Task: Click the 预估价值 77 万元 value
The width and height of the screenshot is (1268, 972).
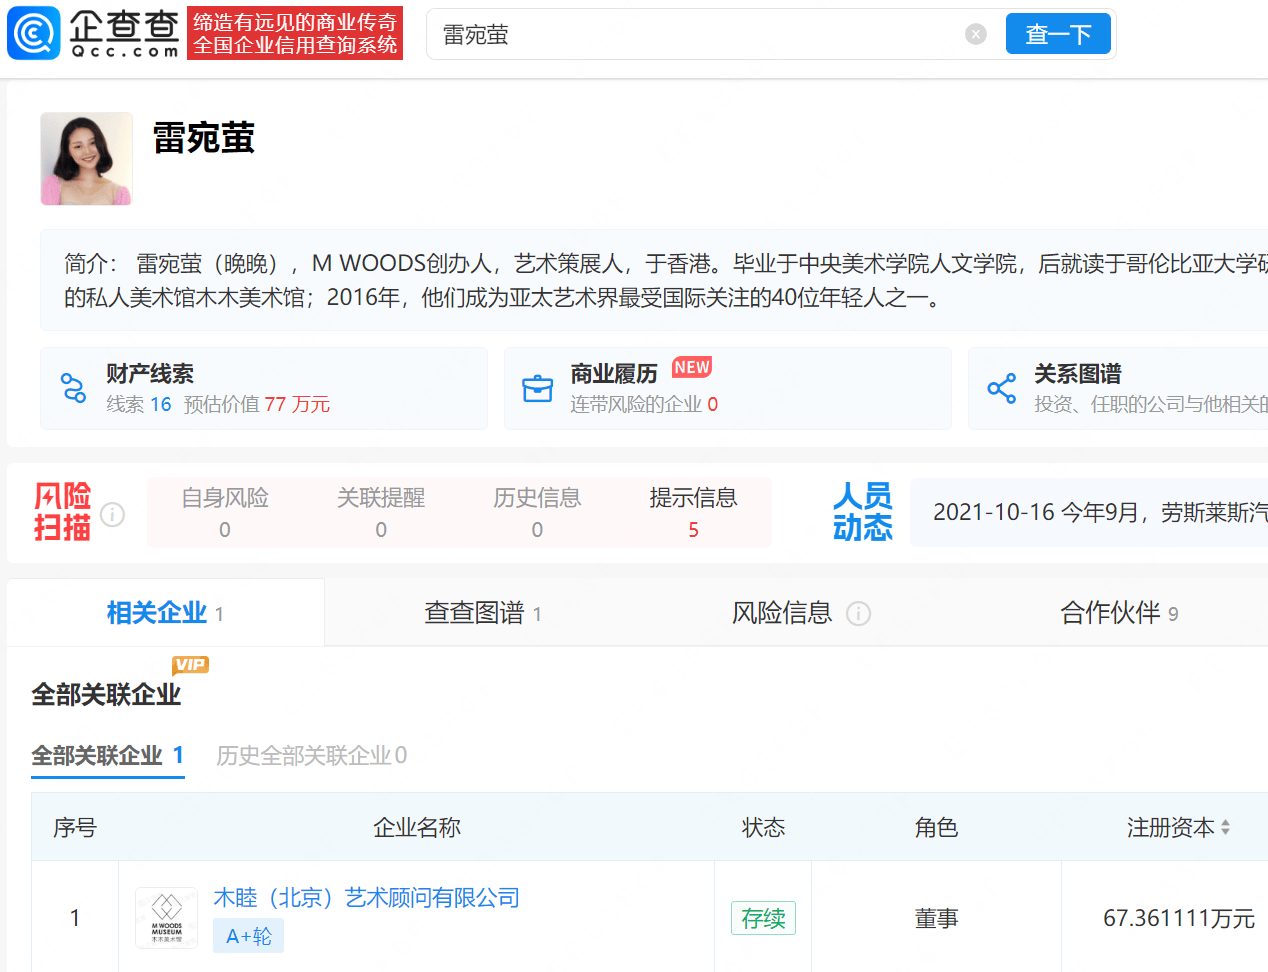Action: pos(257,404)
